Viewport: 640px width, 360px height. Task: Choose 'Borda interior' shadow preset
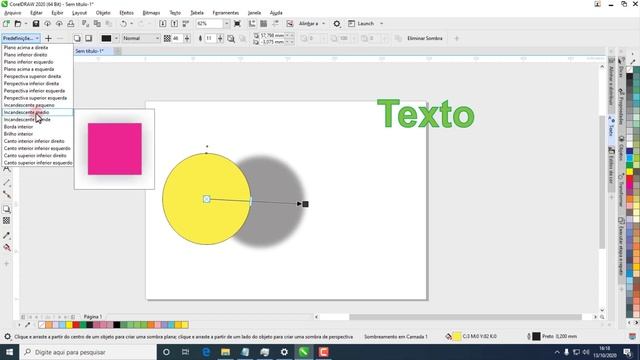[x=37, y=127]
